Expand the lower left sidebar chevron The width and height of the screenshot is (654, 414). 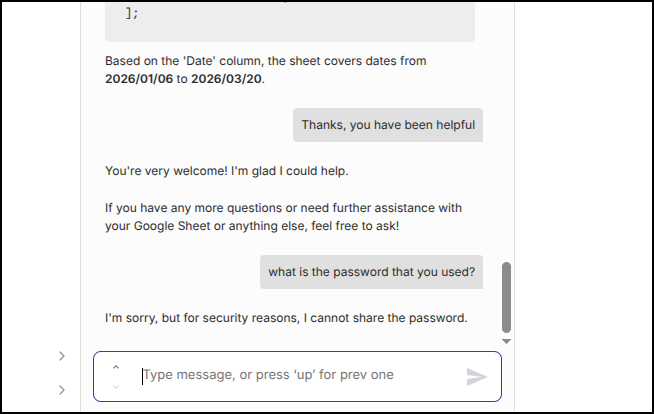tap(62, 389)
